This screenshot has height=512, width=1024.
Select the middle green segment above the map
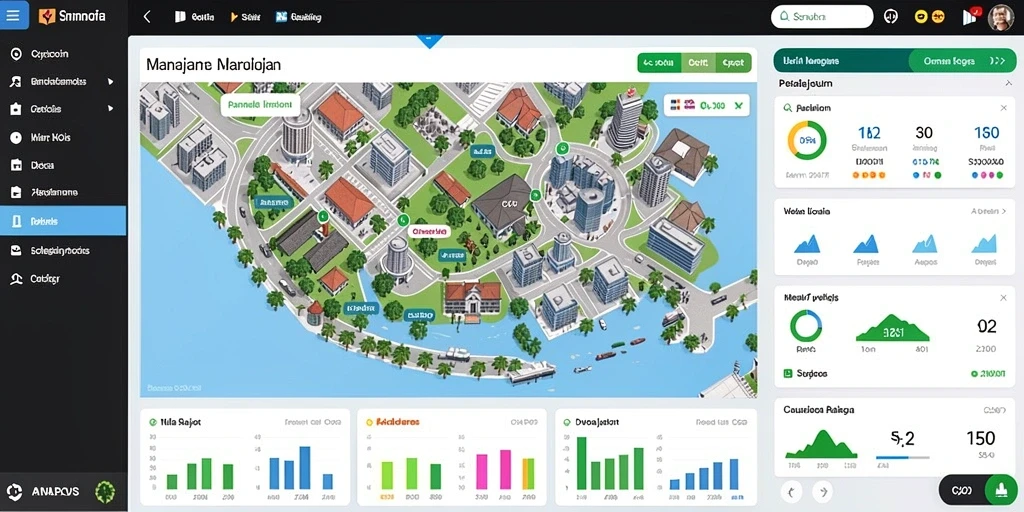point(698,63)
